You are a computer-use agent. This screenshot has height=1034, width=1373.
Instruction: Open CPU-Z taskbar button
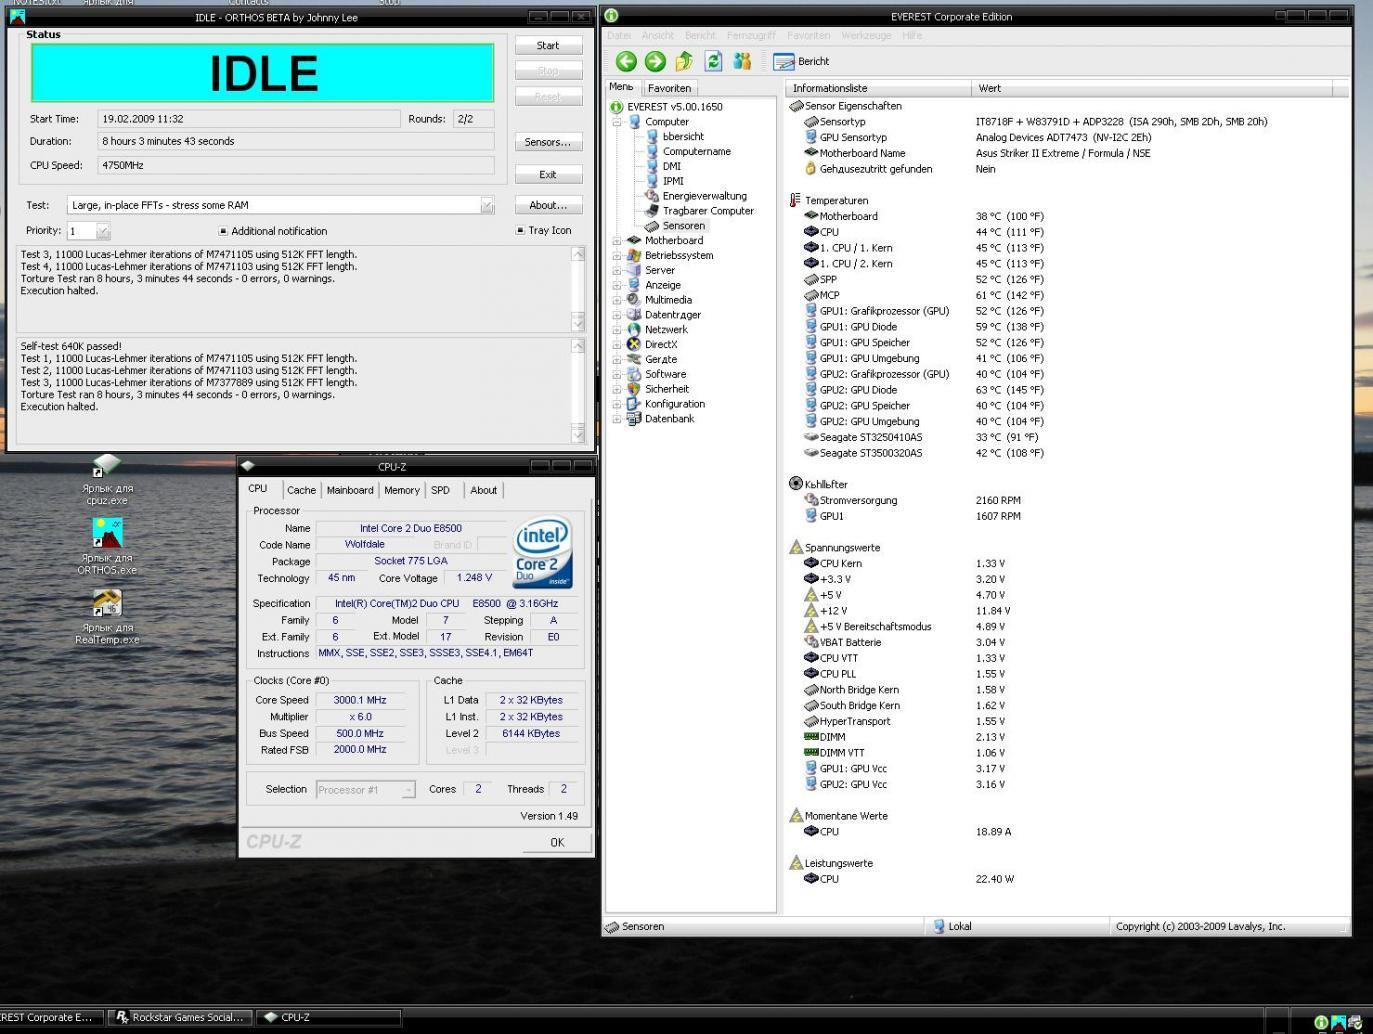coord(329,1017)
